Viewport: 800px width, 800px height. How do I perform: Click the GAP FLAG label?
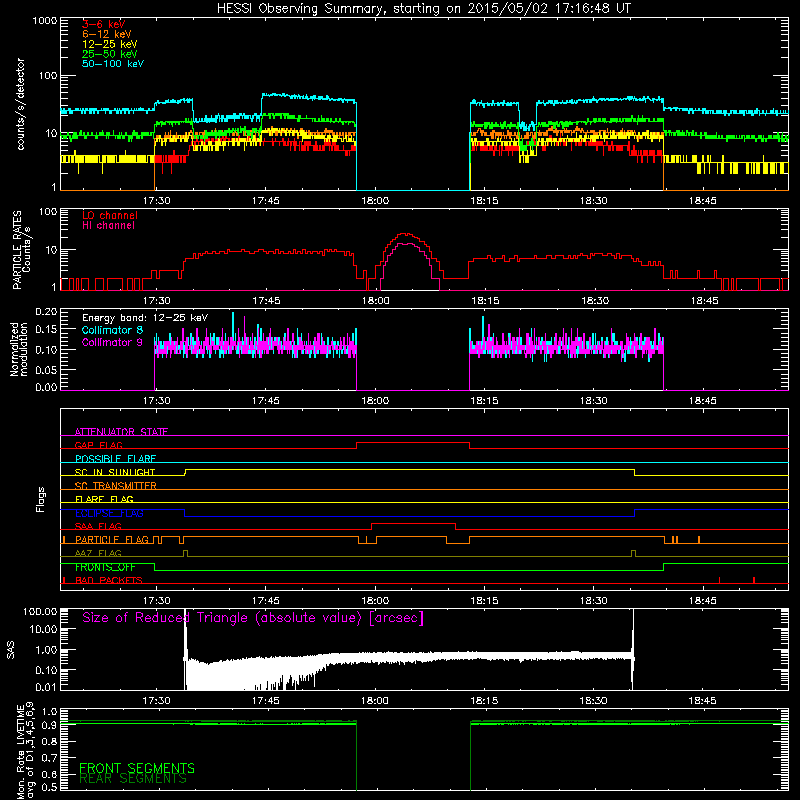coord(98,445)
